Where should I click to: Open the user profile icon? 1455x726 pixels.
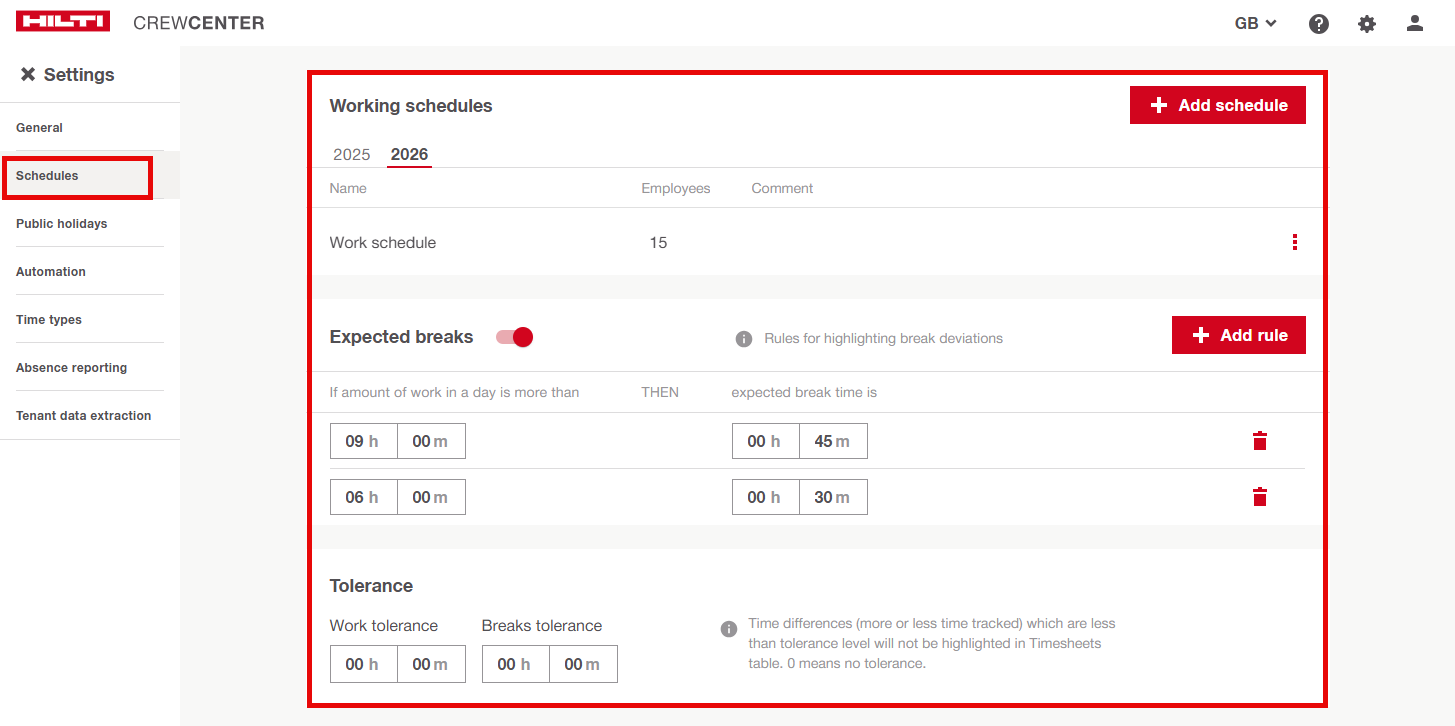(1414, 23)
